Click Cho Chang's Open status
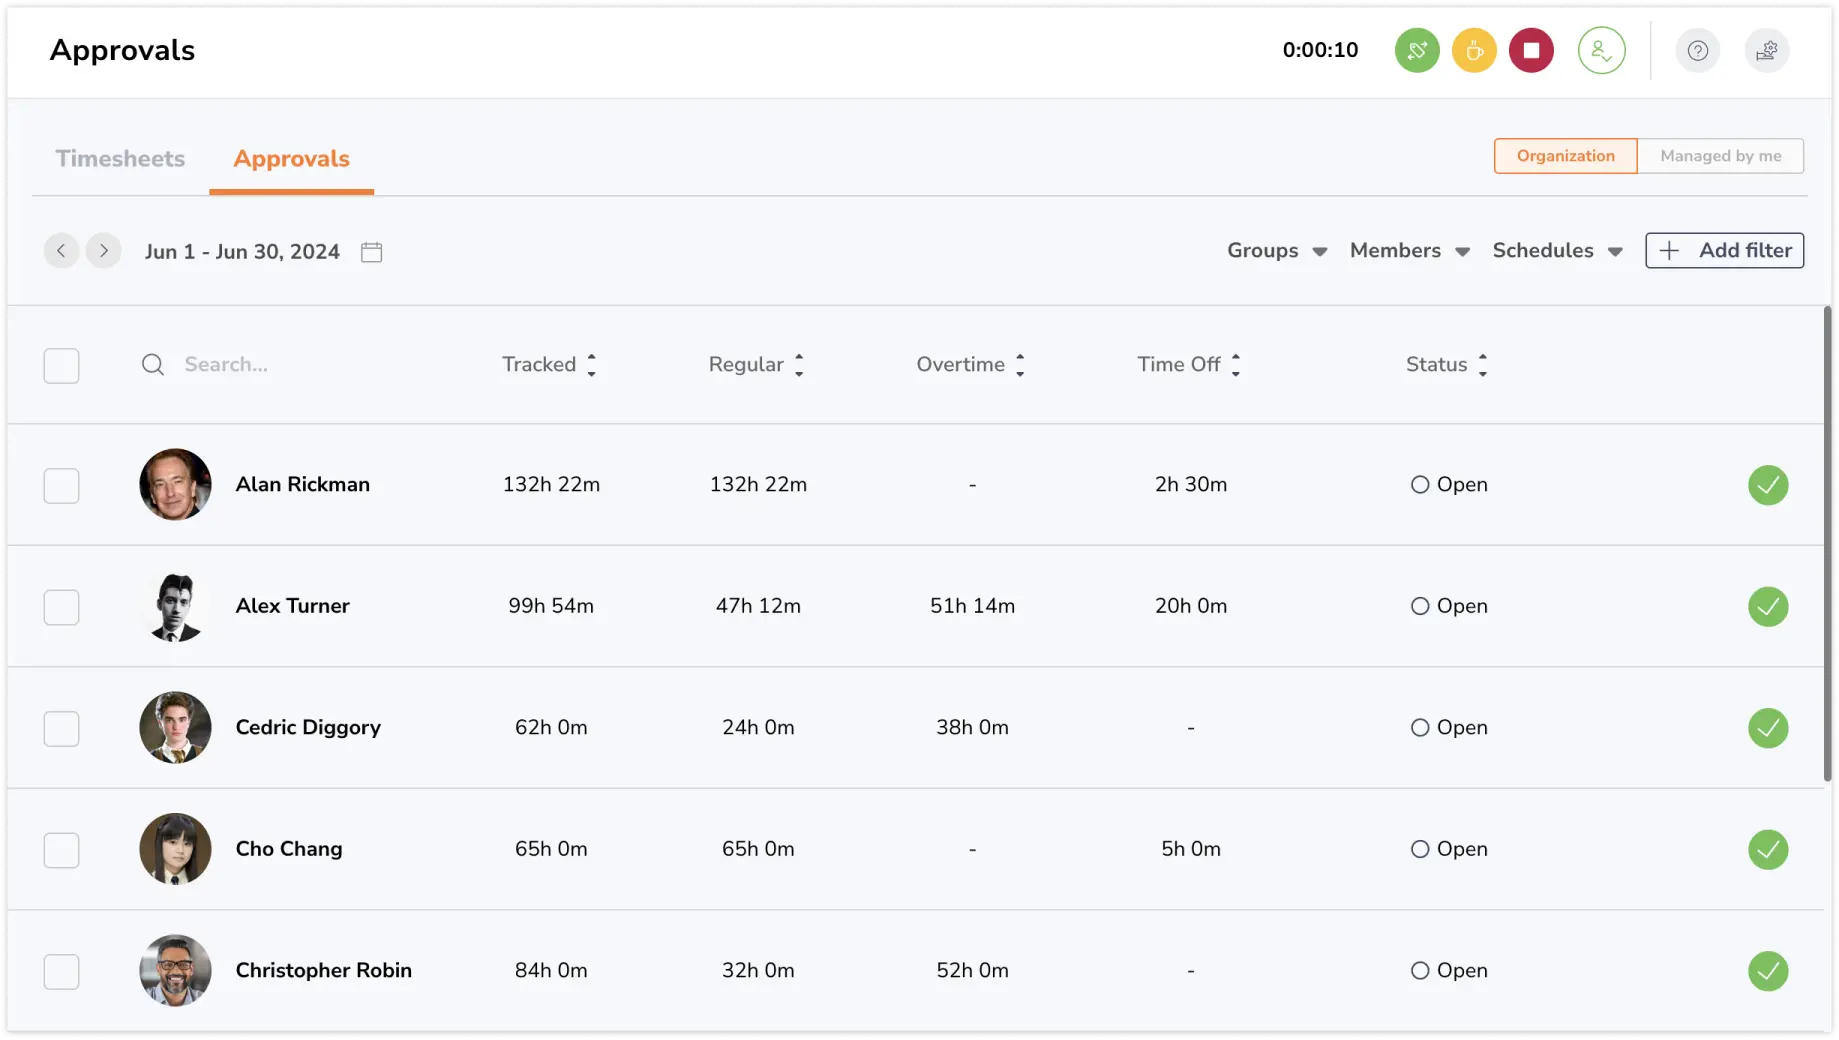The height and width of the screenshot is (1040, 1839). tap(1448, 849)
